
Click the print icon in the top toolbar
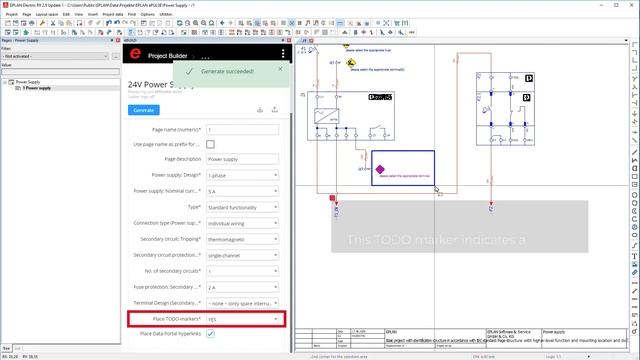(x=31, y=23)
